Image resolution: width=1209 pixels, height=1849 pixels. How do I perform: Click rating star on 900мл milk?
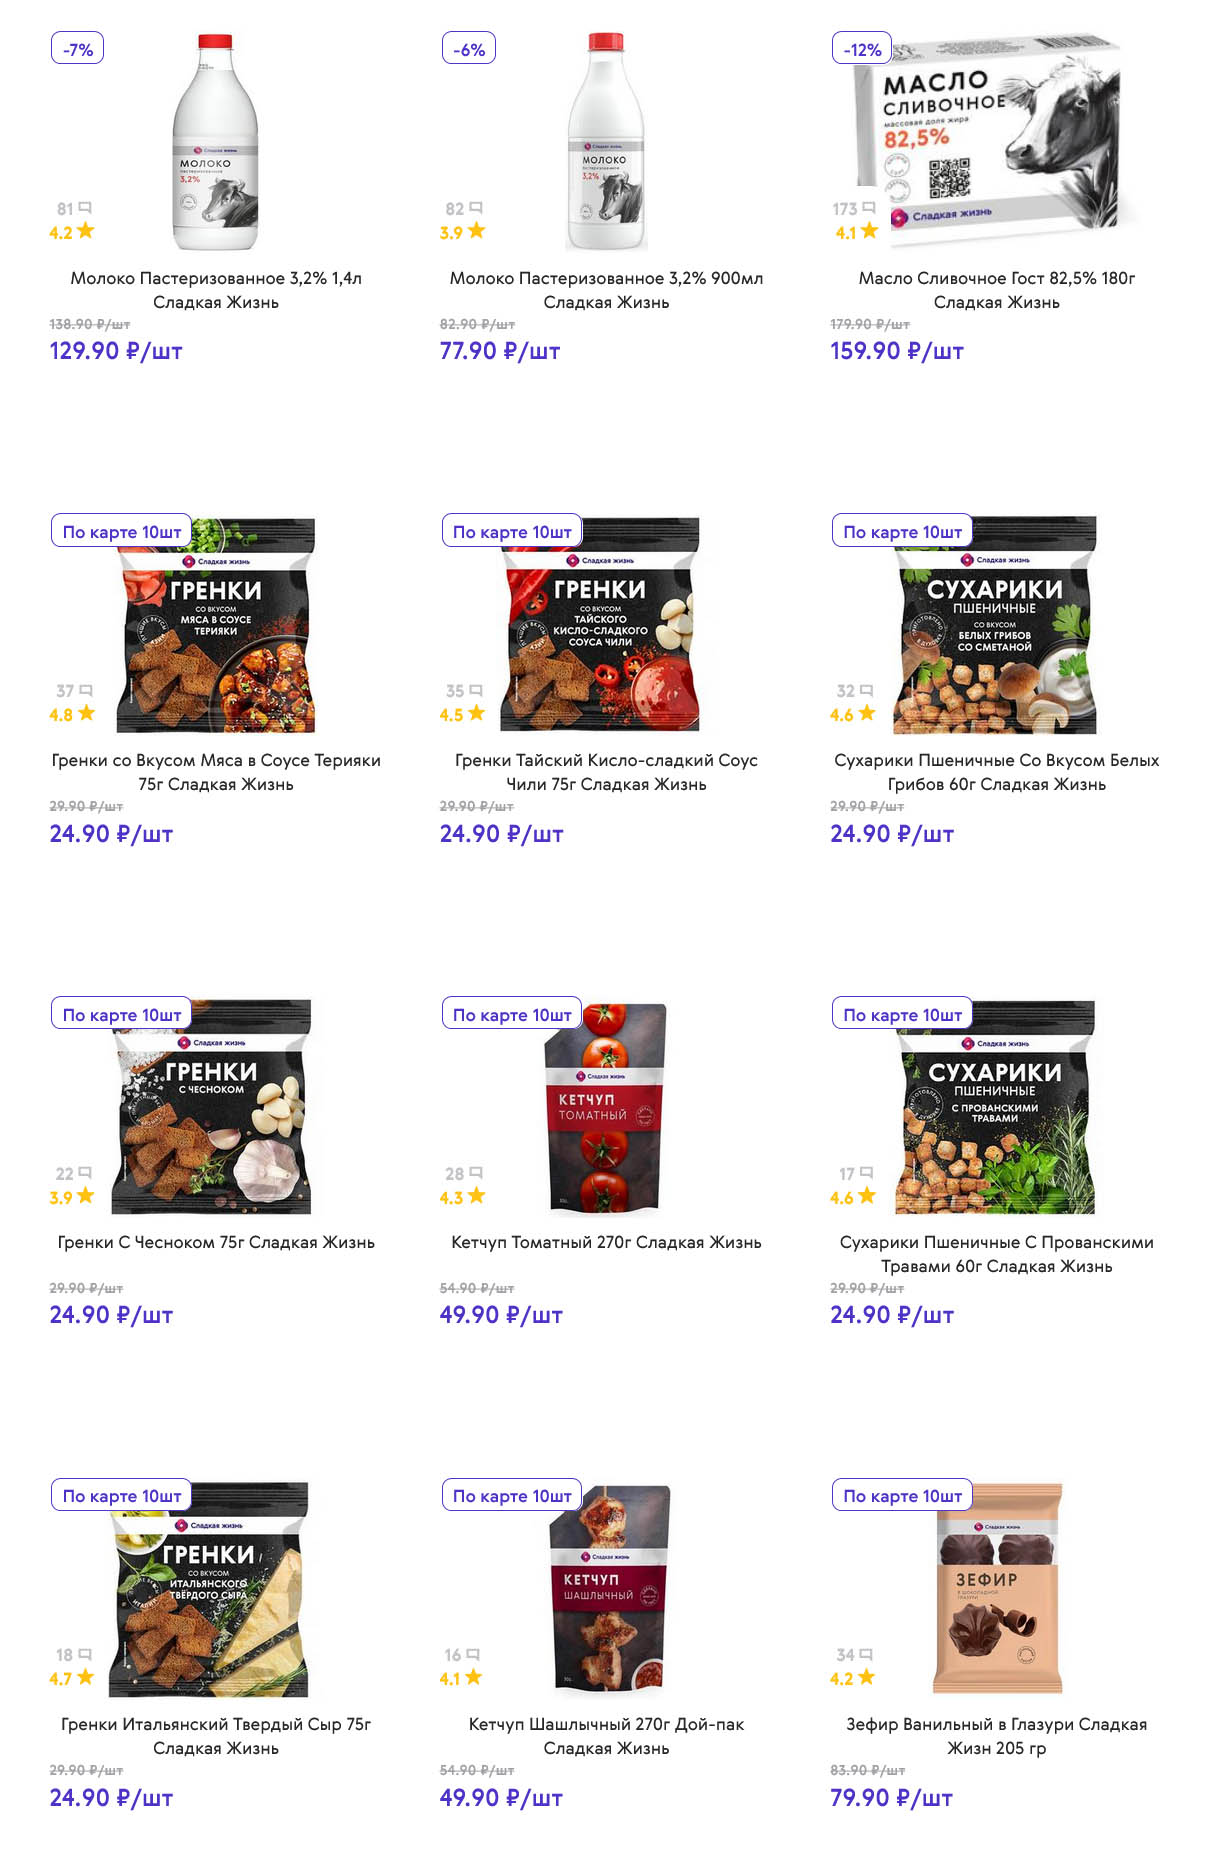point(476,231)
